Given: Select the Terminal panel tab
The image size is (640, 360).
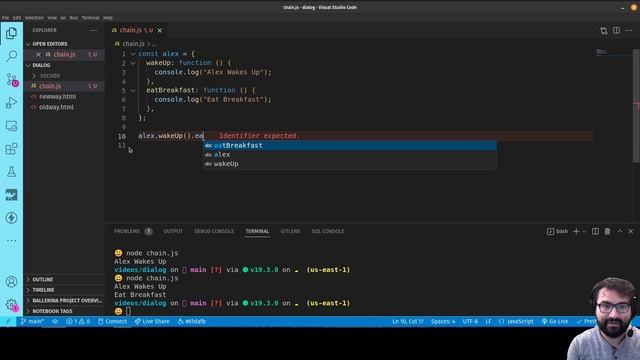Looking at the screenshot, I should pos(257,231).
